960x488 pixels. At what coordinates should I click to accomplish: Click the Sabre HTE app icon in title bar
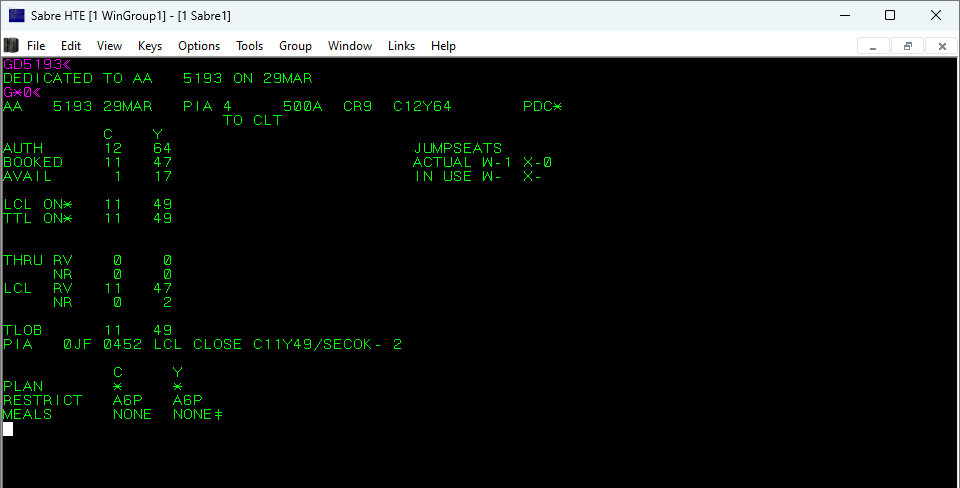click(x=17, y=15)
